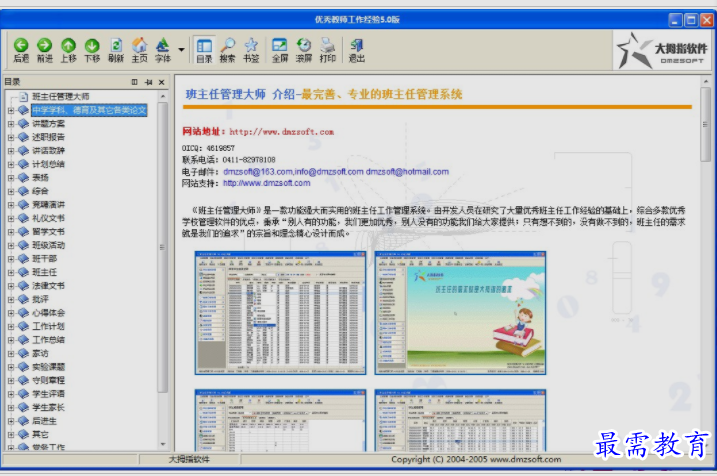
Task: Close the 目录 panel with its X
Action: [161, 82]
